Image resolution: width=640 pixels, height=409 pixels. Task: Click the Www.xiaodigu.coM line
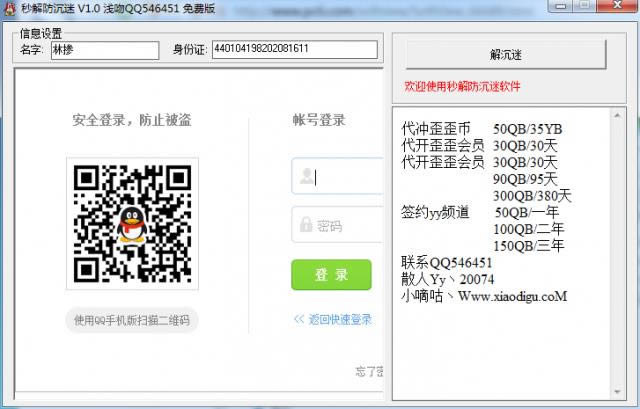513,296
